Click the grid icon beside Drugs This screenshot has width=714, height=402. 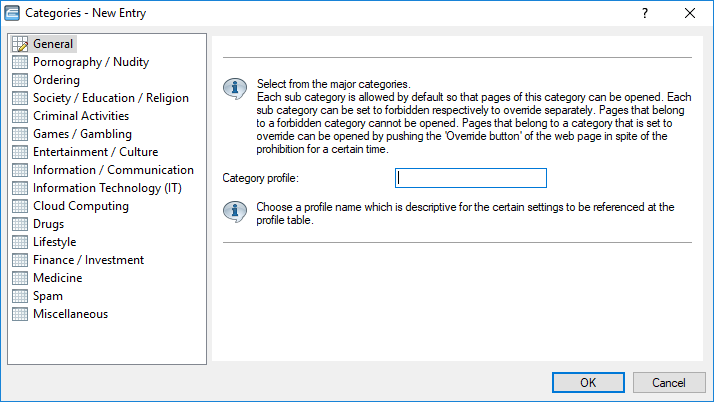point(20,224)
